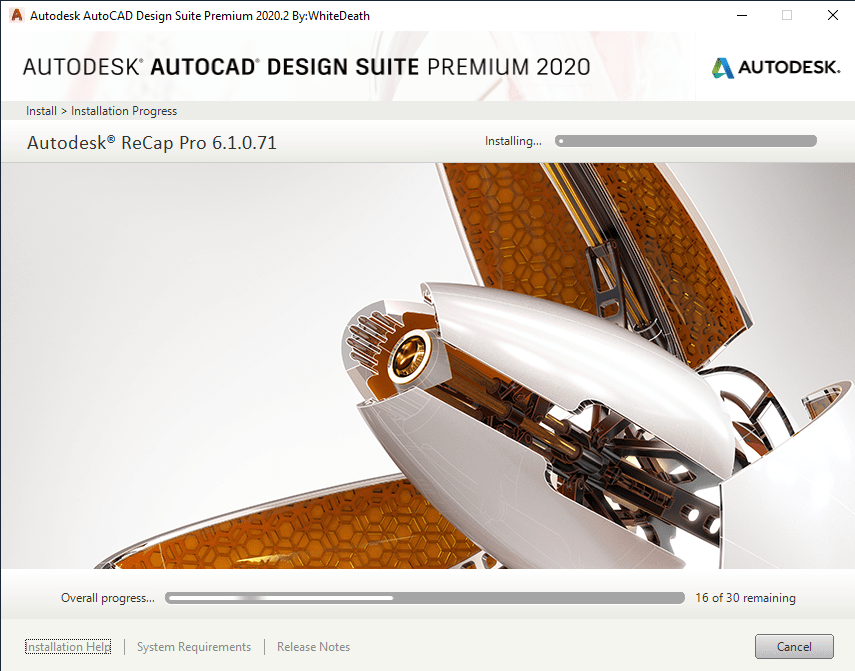
Task: Click 'Autodesk ReCap Pro 6.1.0.71' heading
Action: [152, 143]
